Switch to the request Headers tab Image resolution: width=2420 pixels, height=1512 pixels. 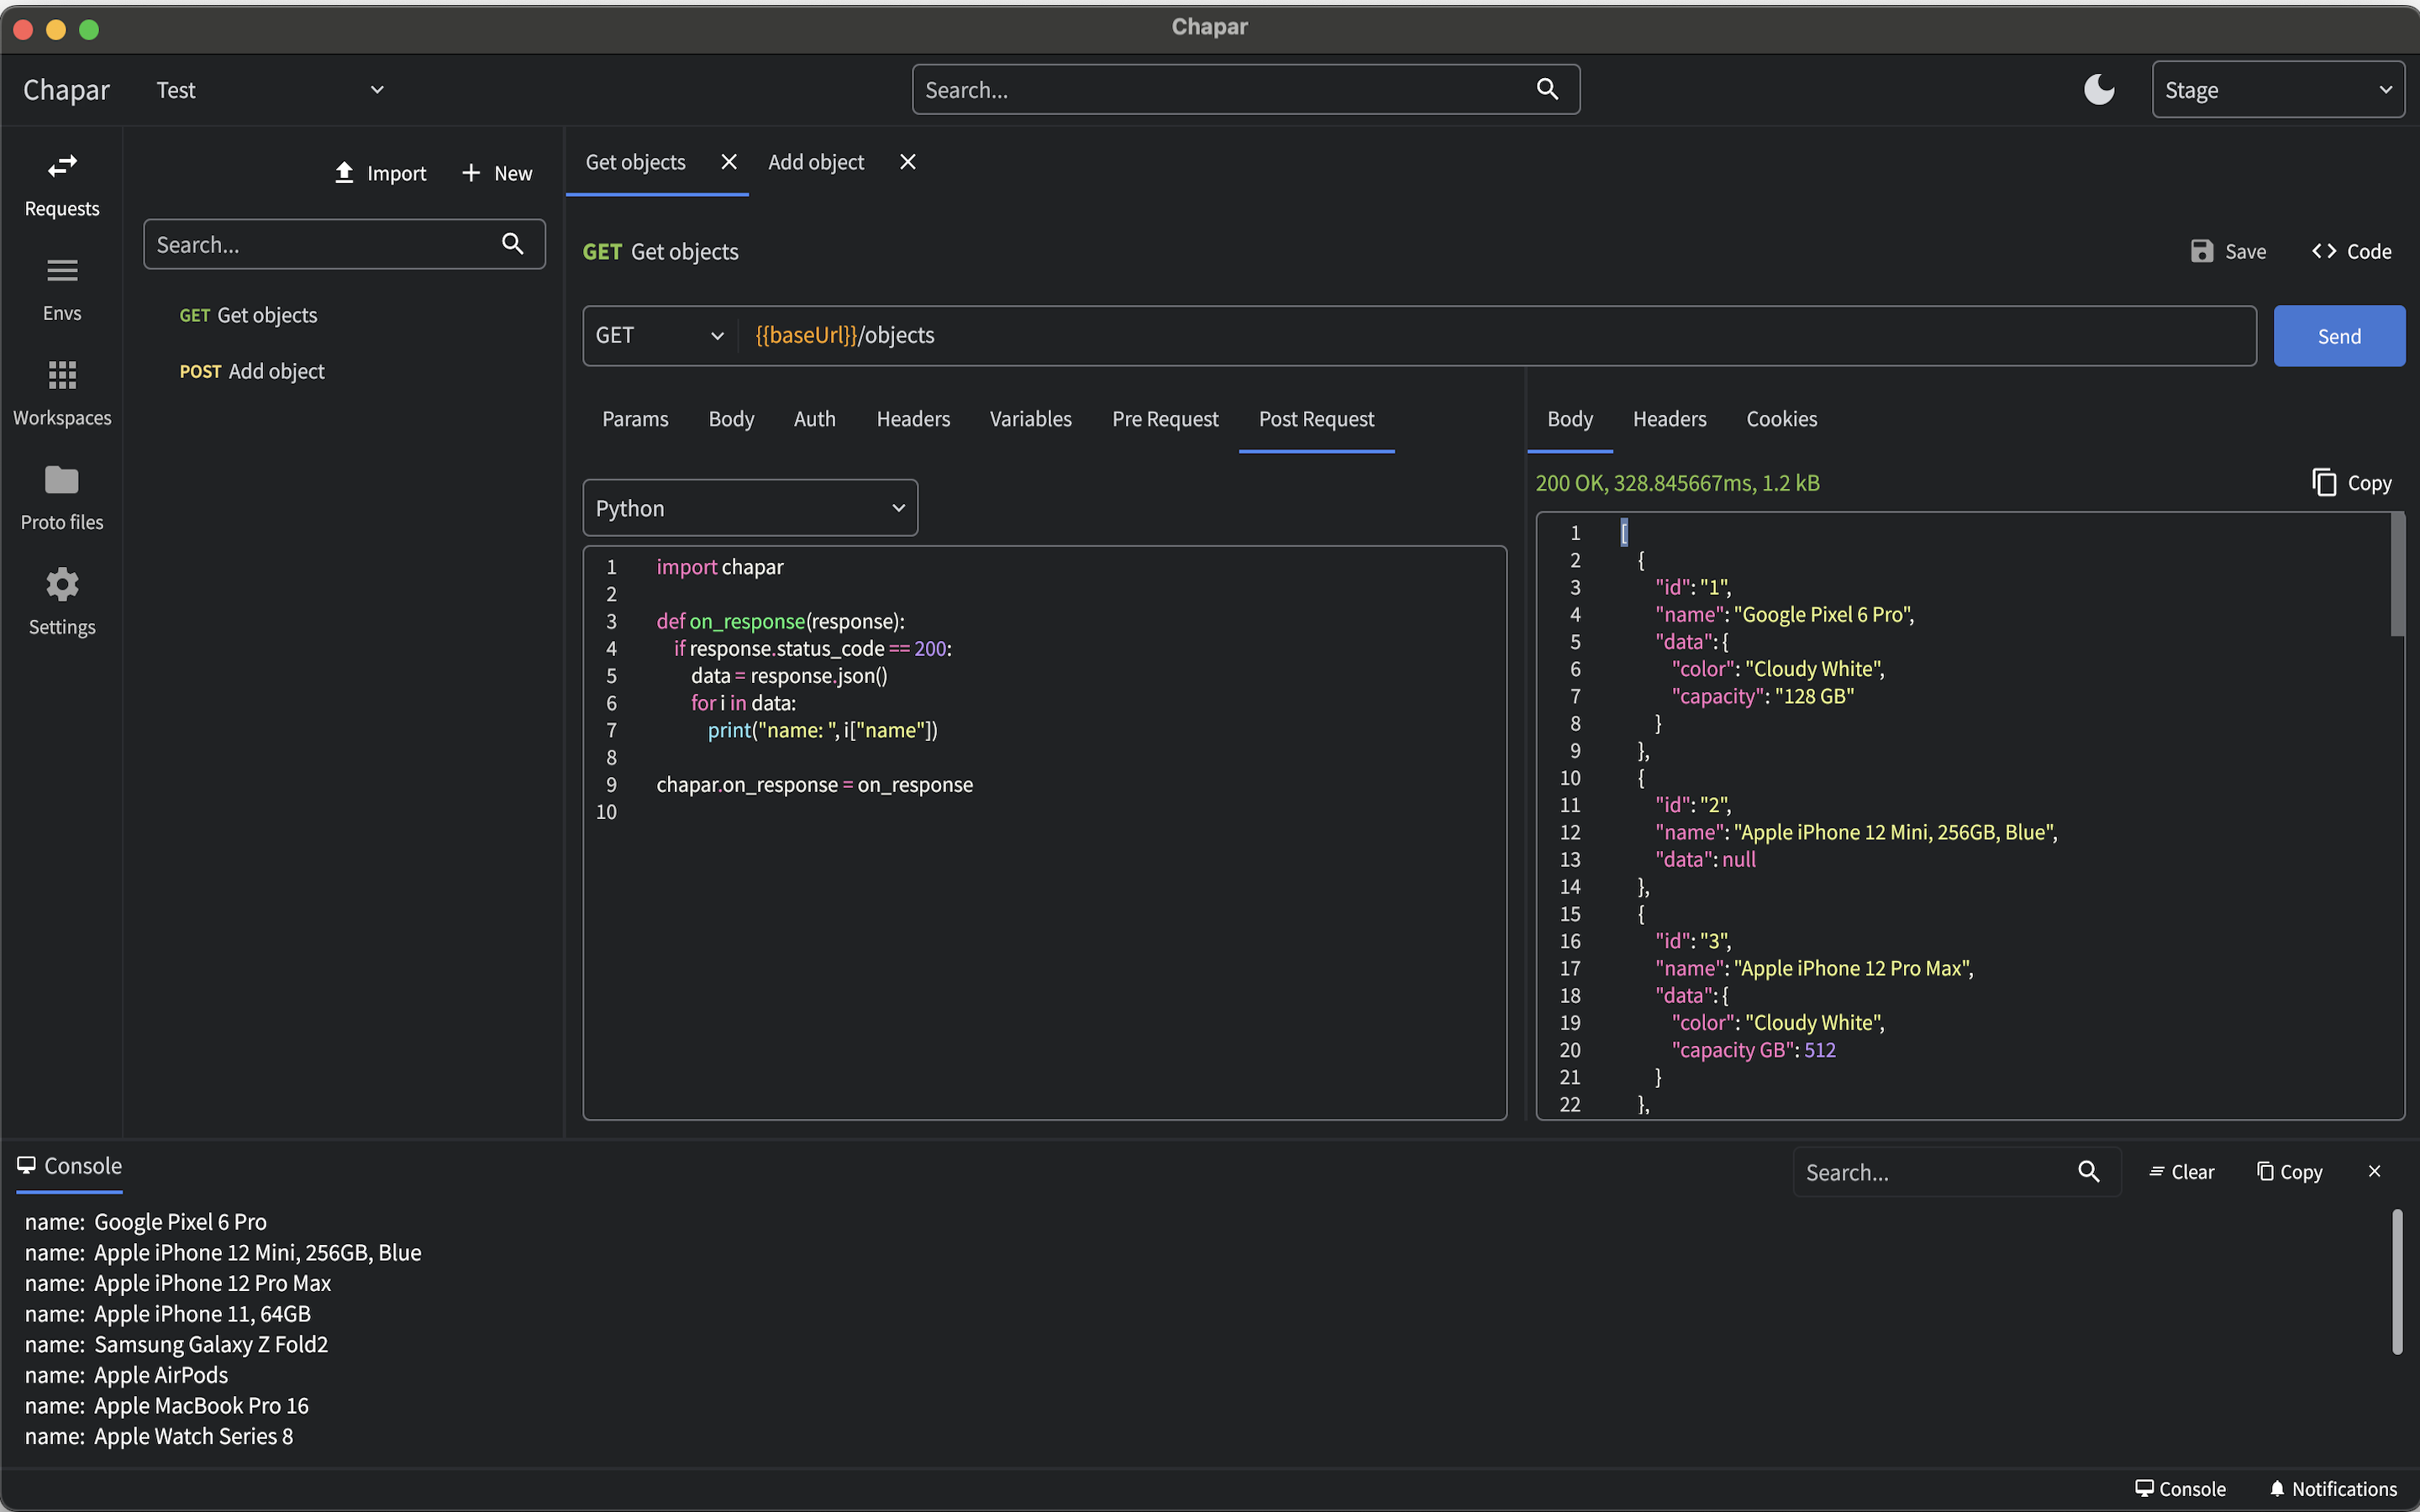[913, 419]
